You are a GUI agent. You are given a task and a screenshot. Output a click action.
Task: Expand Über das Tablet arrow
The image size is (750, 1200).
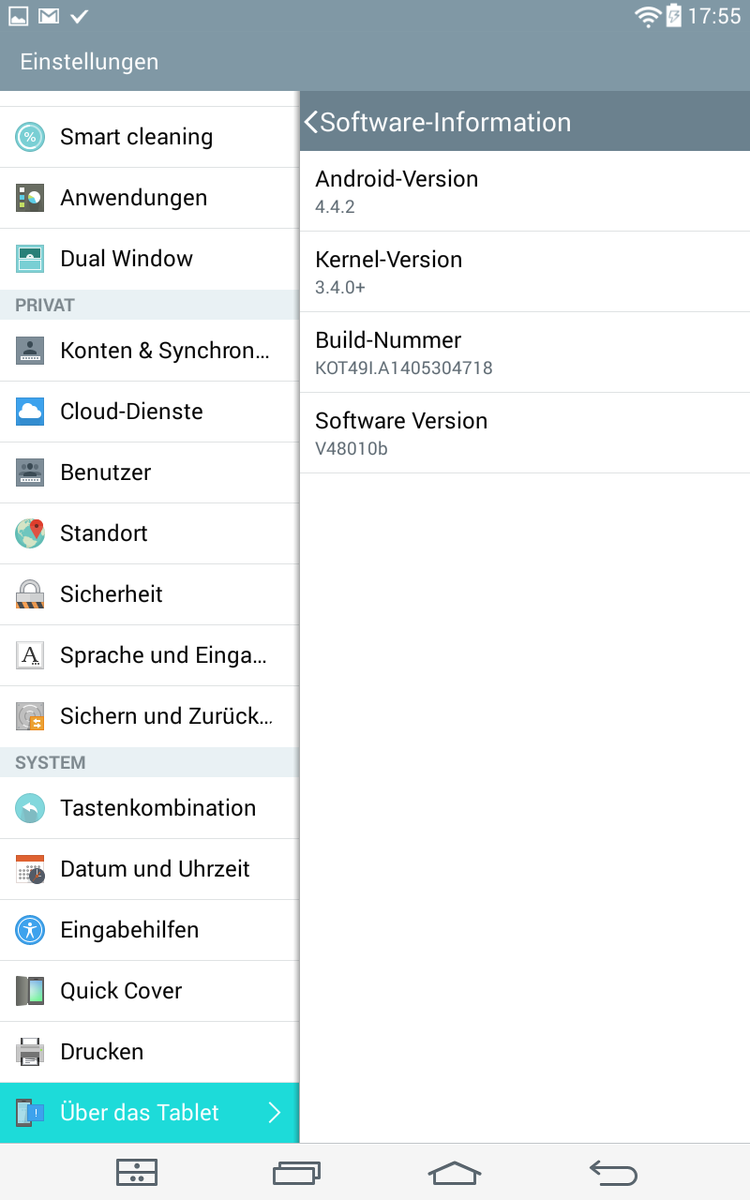(275, 1112)
